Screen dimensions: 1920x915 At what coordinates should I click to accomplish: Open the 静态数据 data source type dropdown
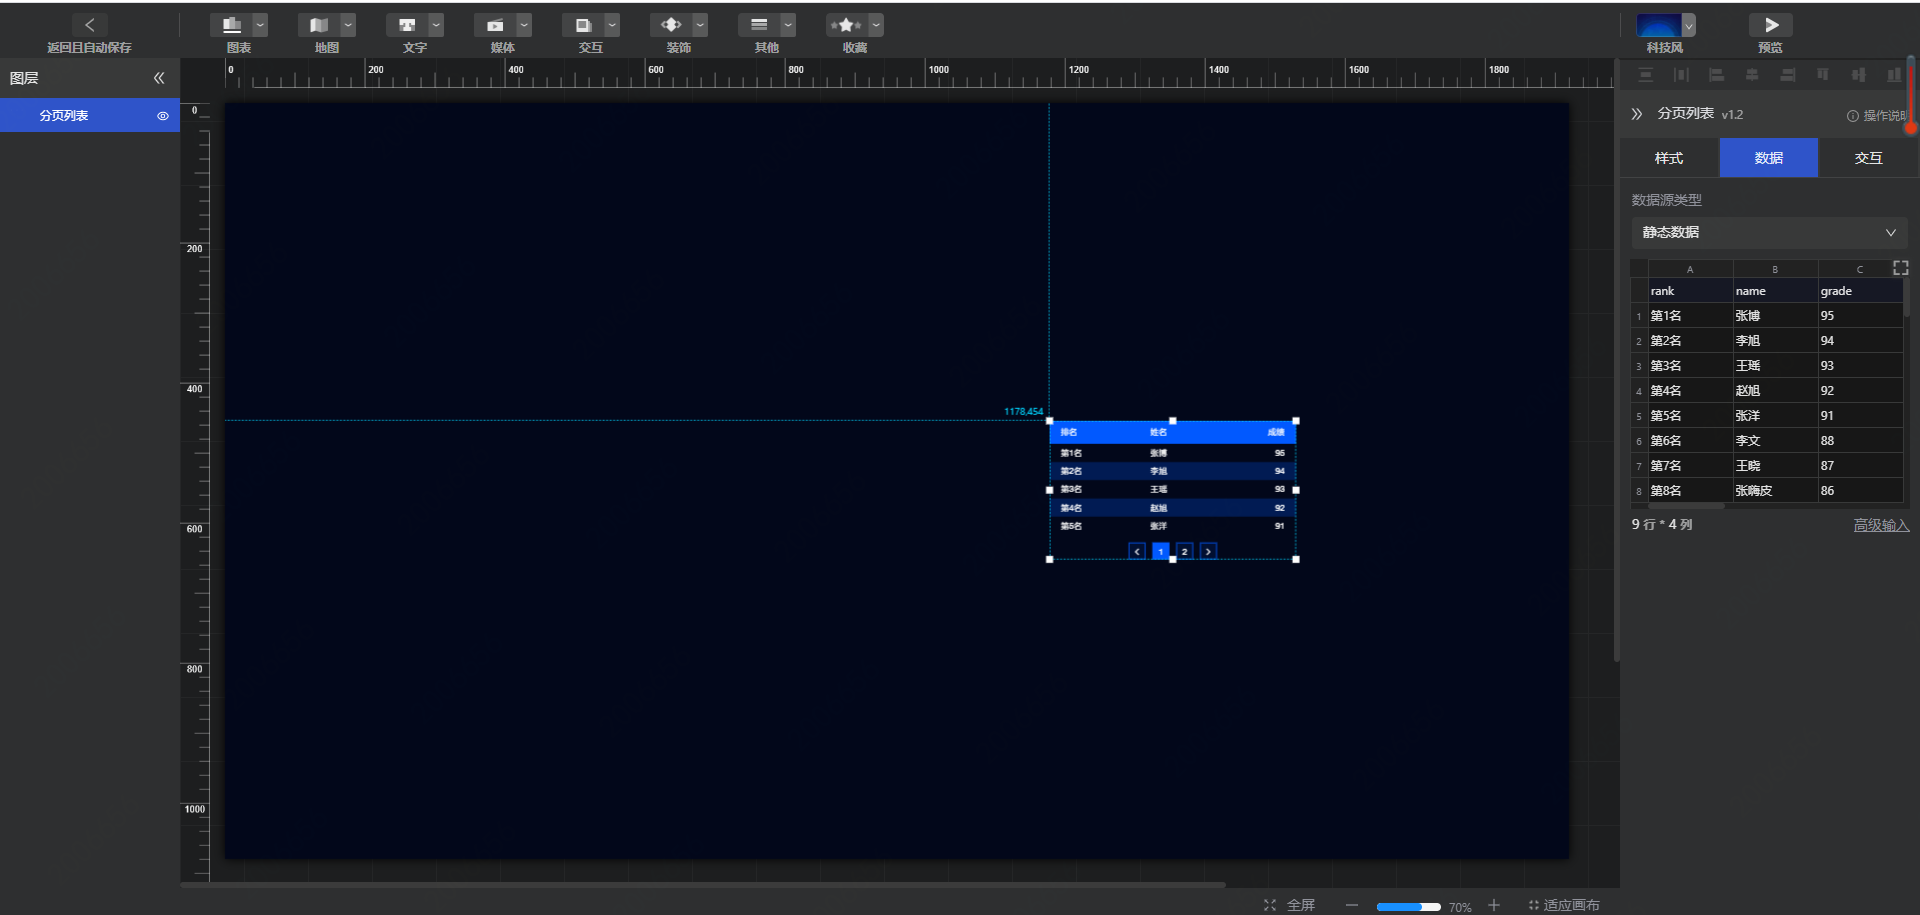tap(1769, 233)
